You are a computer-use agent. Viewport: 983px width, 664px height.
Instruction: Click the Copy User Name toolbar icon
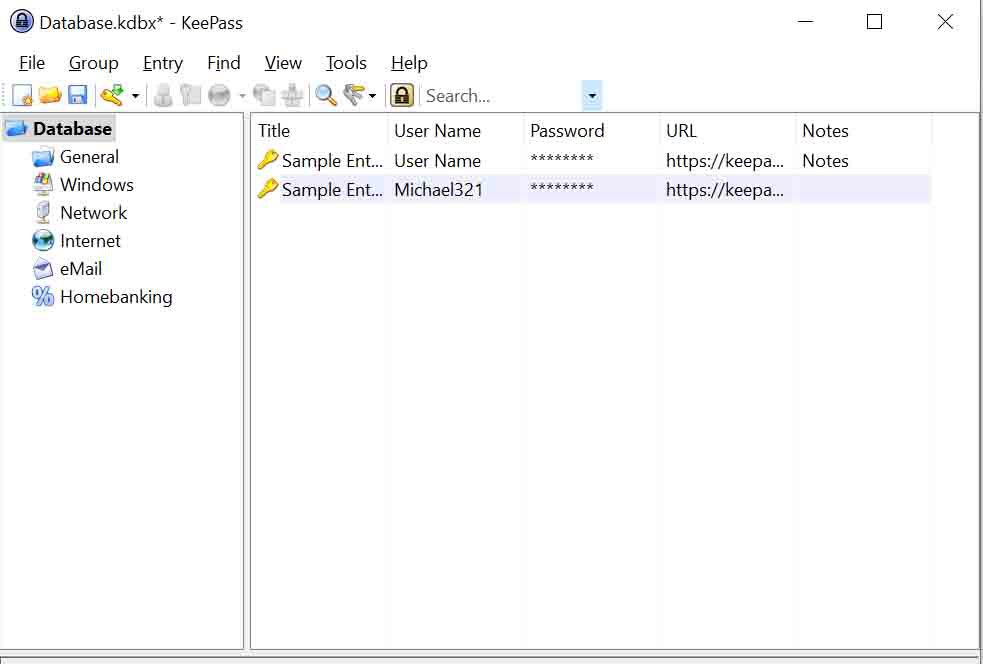[x=163, y=96]
